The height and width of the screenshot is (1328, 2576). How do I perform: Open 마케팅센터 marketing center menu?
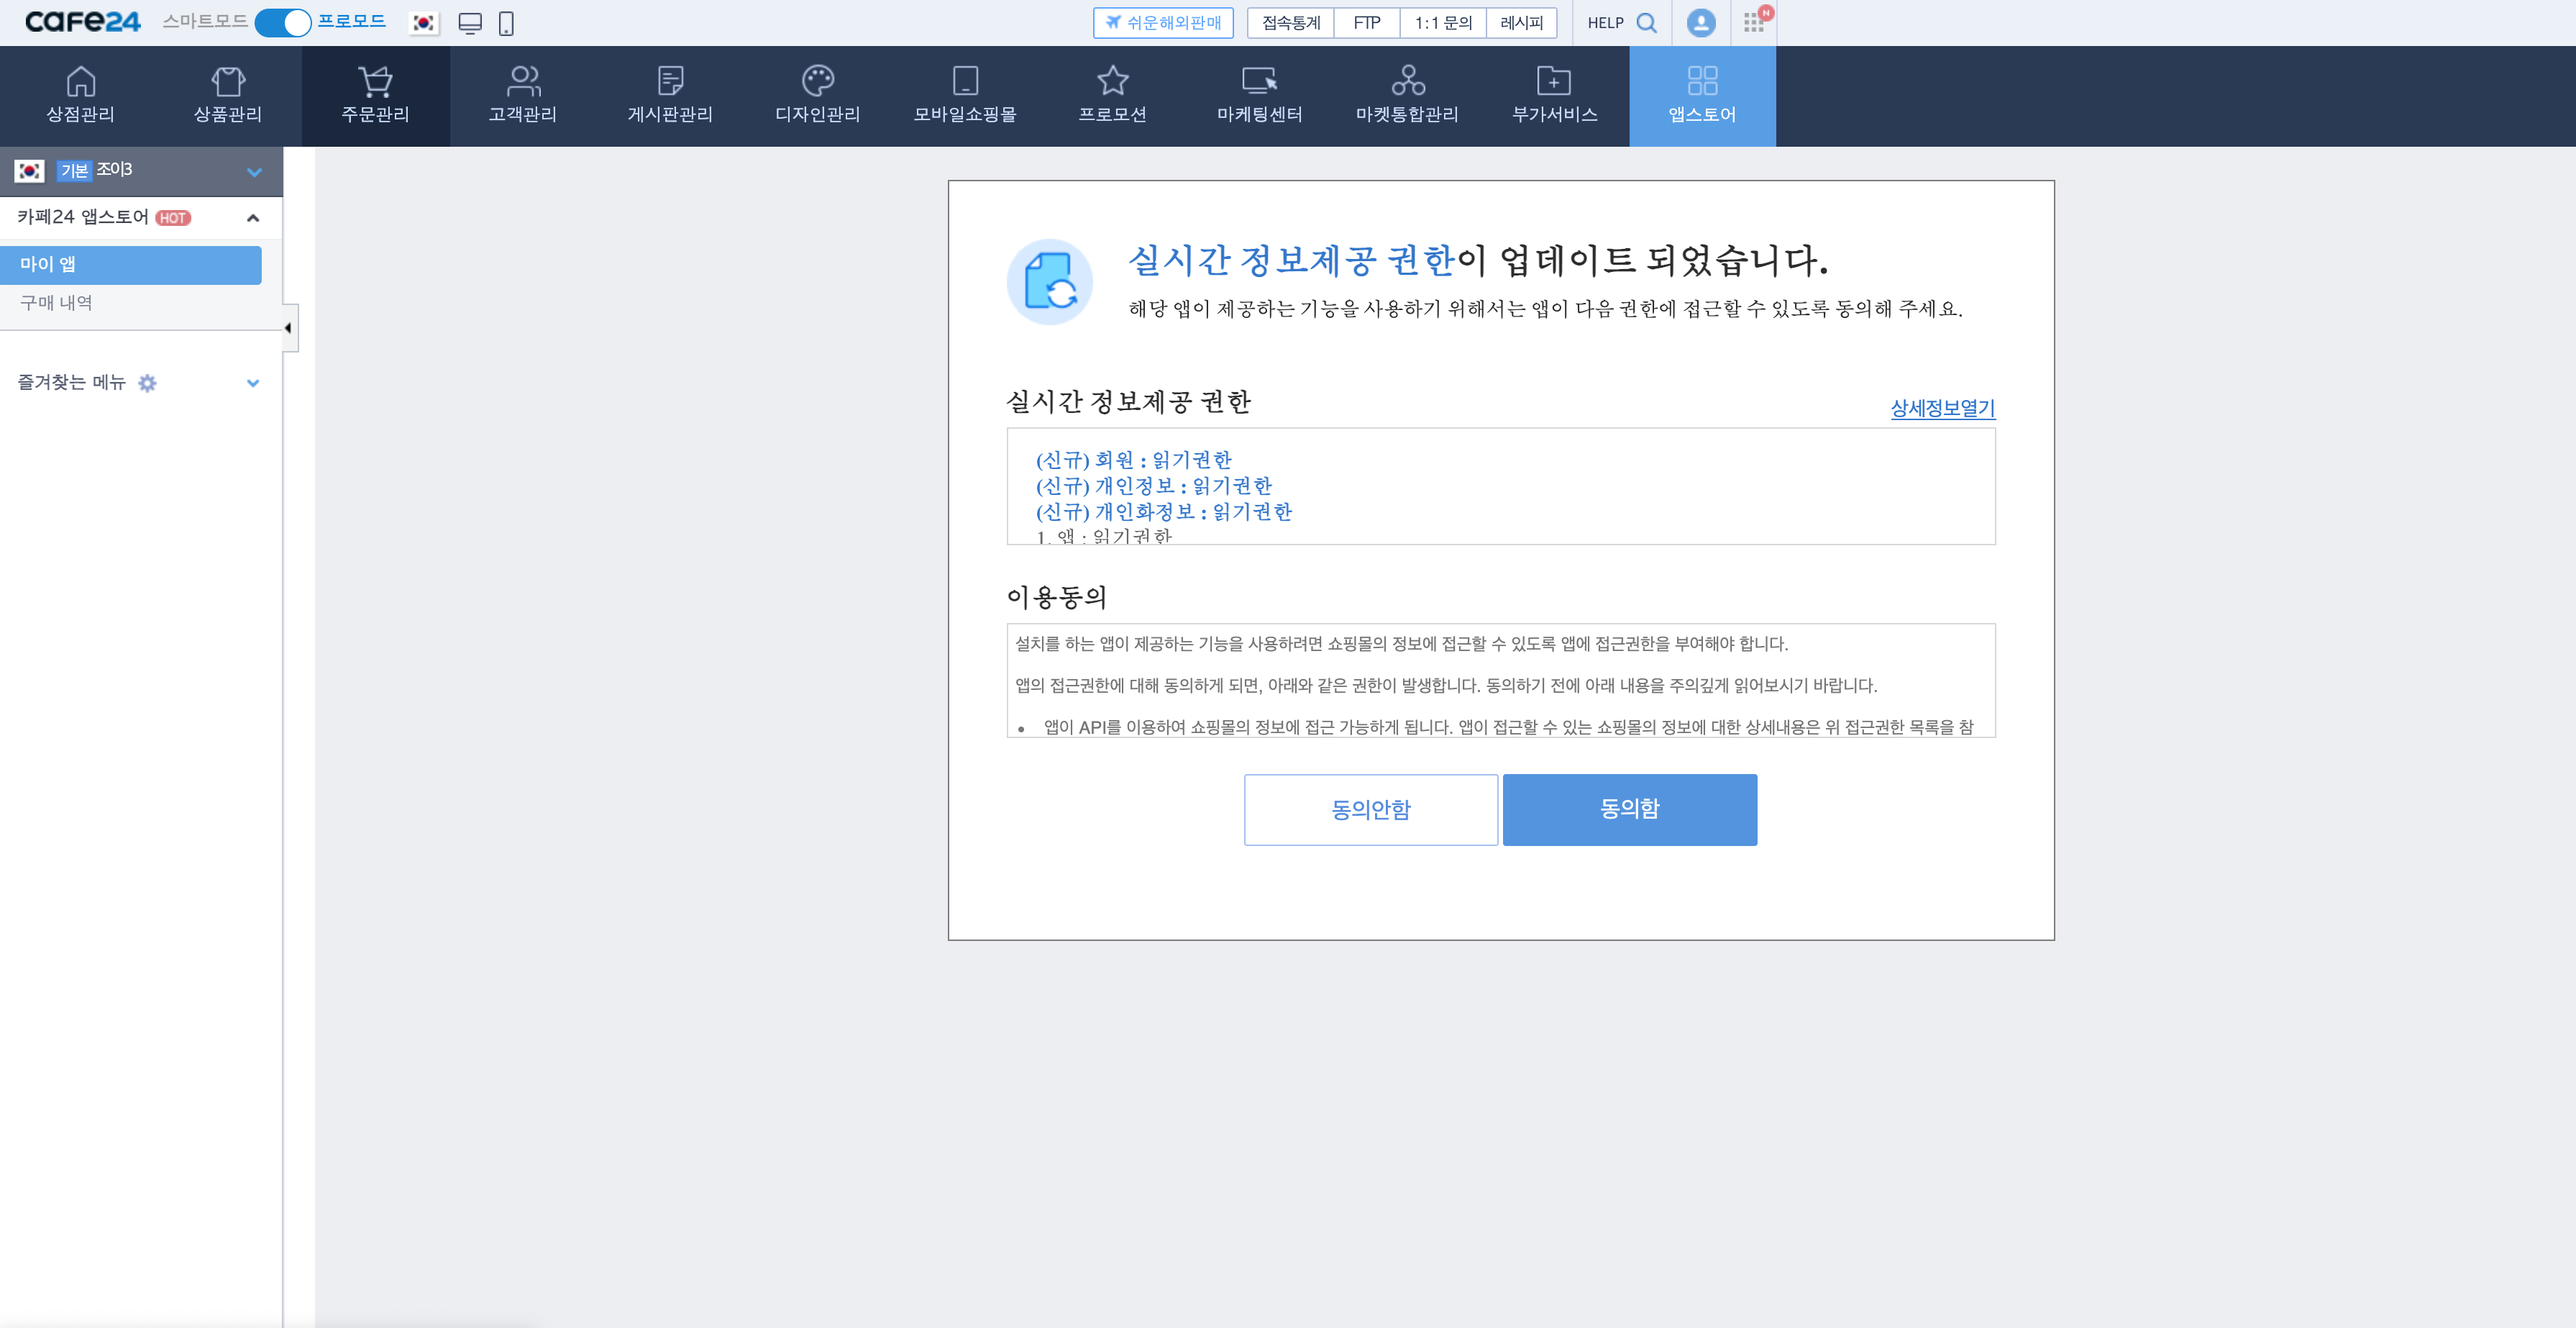(x=1260, y=96)
